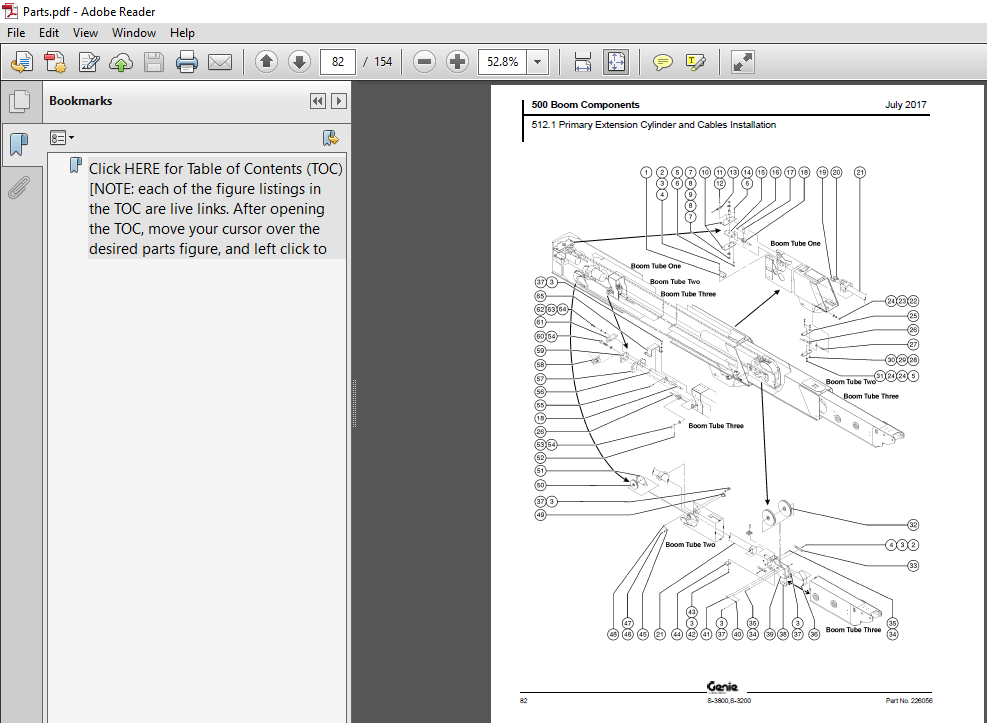Open the zoom level dropdown arrow
This screenshot has width=987, height=723.
[x=538, y=62]
